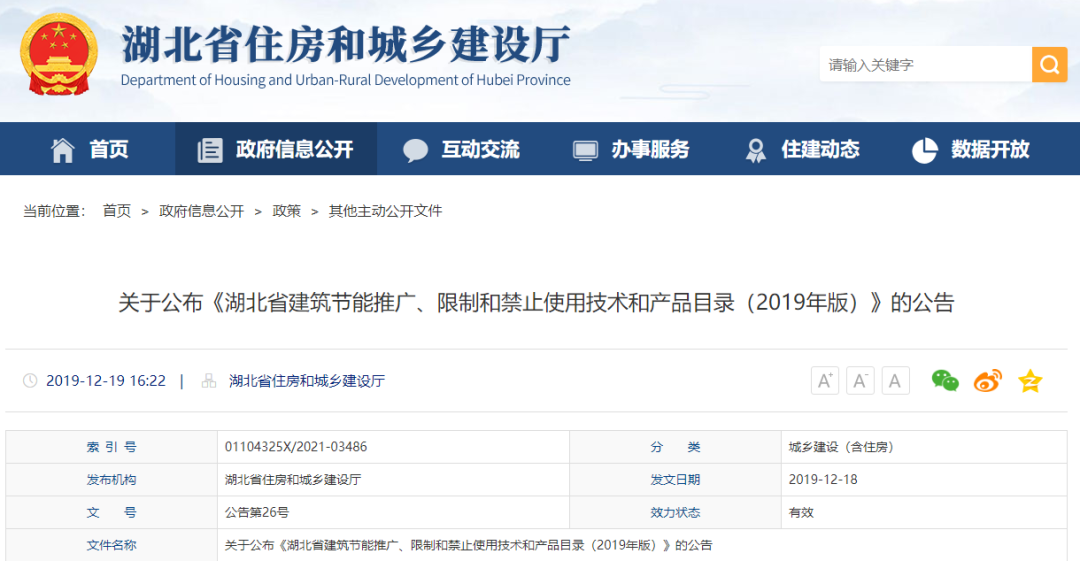Share article via WeChat icon
Viewport: 1080px width, 561px height.
[944, 381]
